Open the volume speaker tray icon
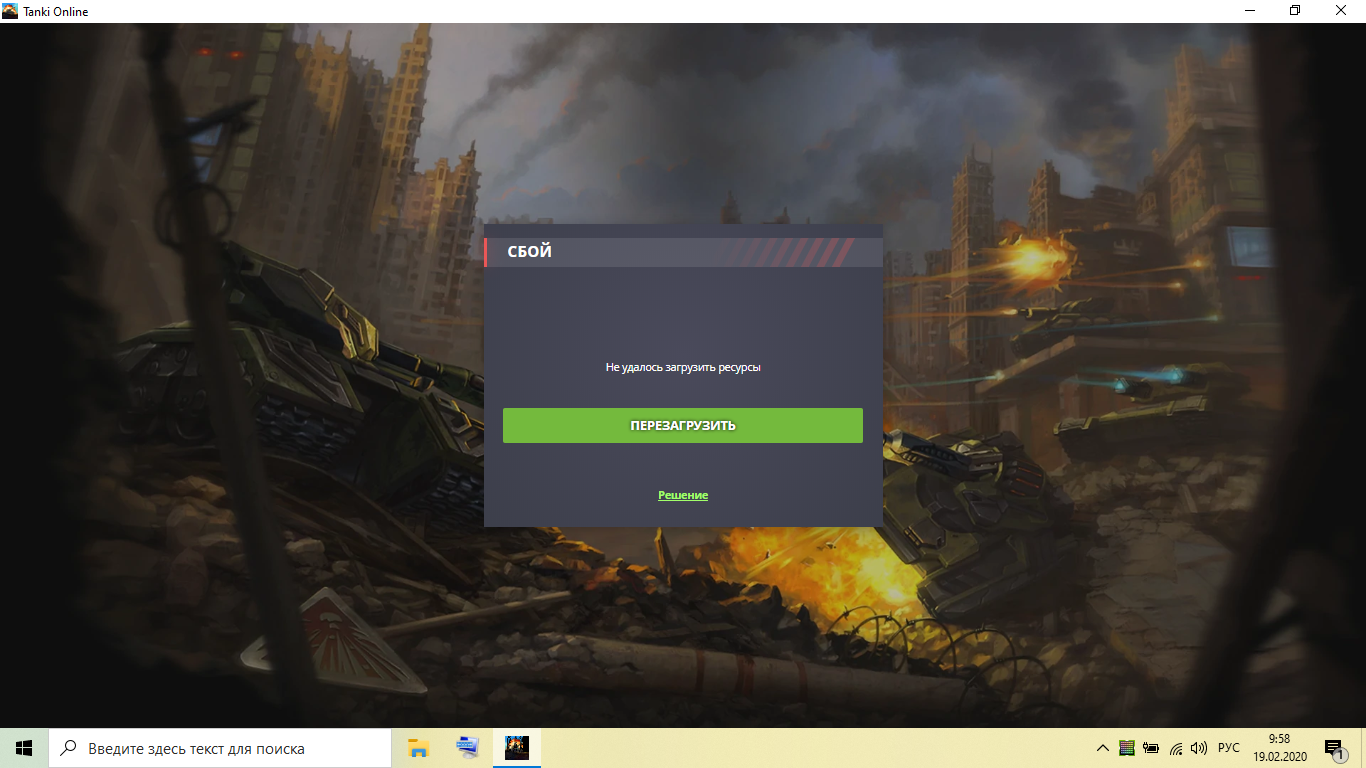The width and height of the screenshot is (1366, 768). click(x=1200, y=748)
